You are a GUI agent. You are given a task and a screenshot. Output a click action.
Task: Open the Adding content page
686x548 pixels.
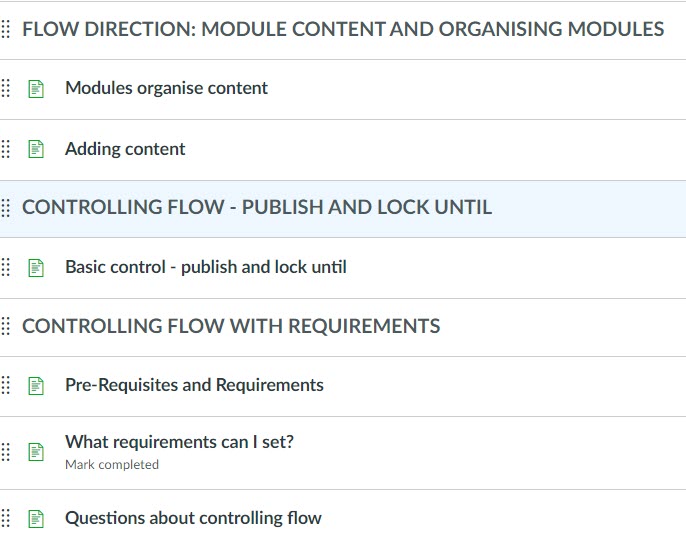[x=125, y=149]
